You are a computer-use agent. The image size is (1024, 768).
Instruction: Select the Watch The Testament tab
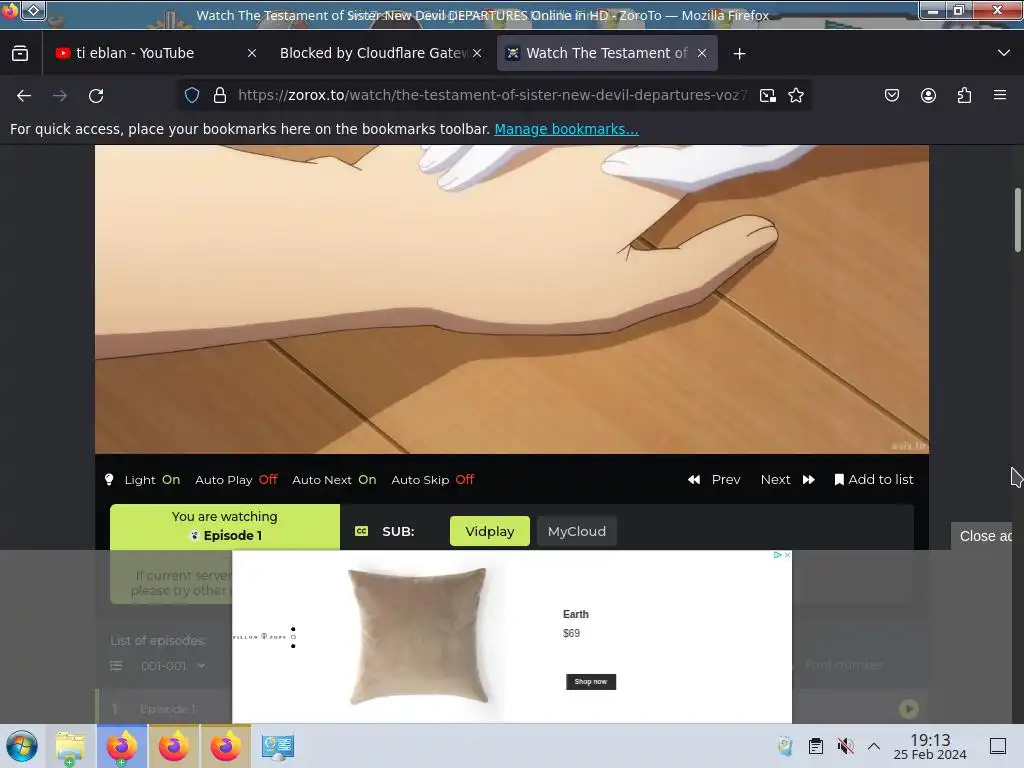606,53
